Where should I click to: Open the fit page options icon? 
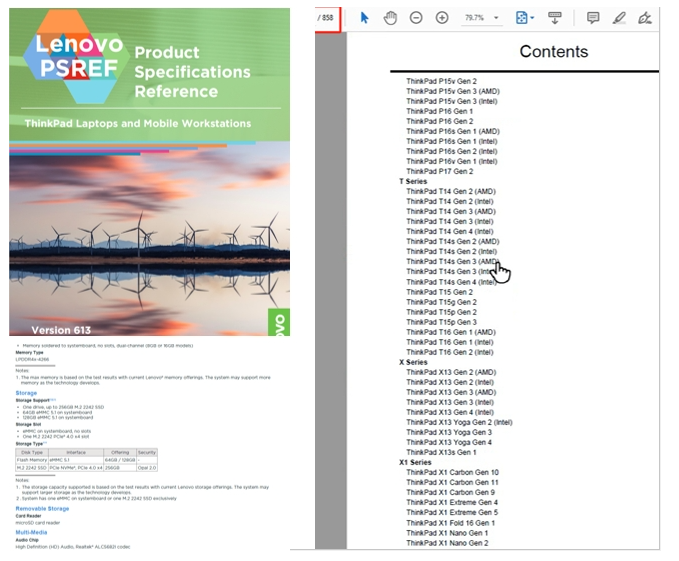coord(521,18)
